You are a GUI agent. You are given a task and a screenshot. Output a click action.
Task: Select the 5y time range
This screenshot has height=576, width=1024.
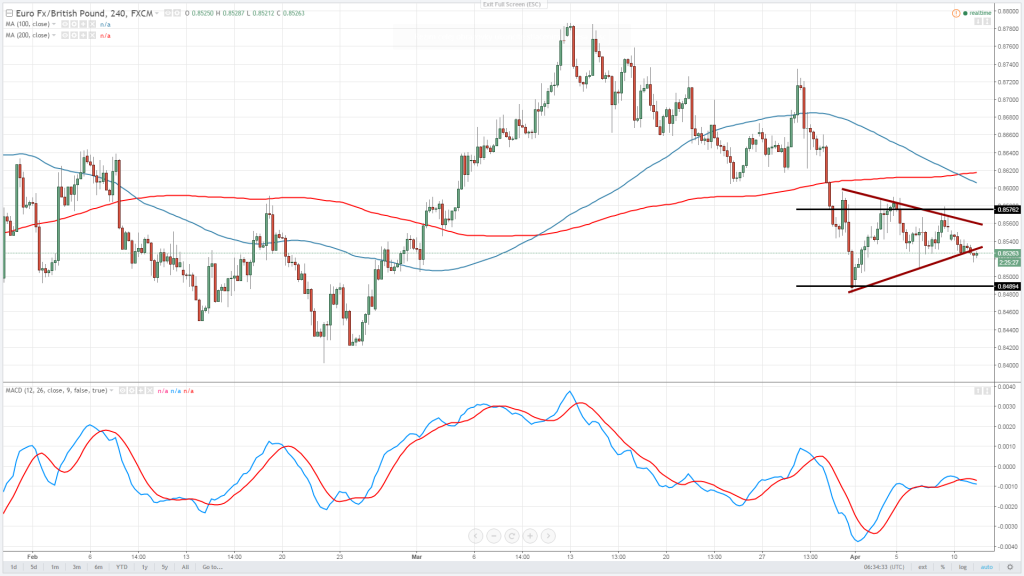coord(165,567)
